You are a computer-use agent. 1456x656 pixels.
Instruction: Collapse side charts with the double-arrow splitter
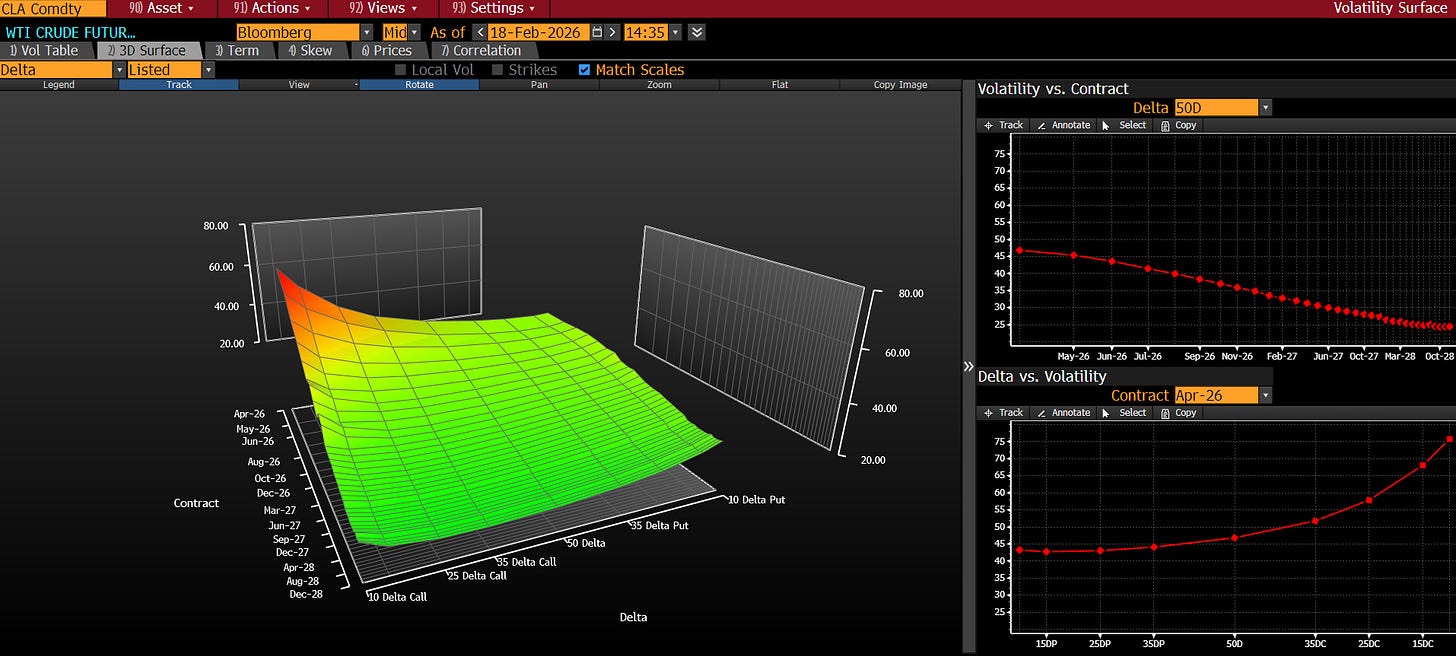pyautogui.click(x=967, y=367)
